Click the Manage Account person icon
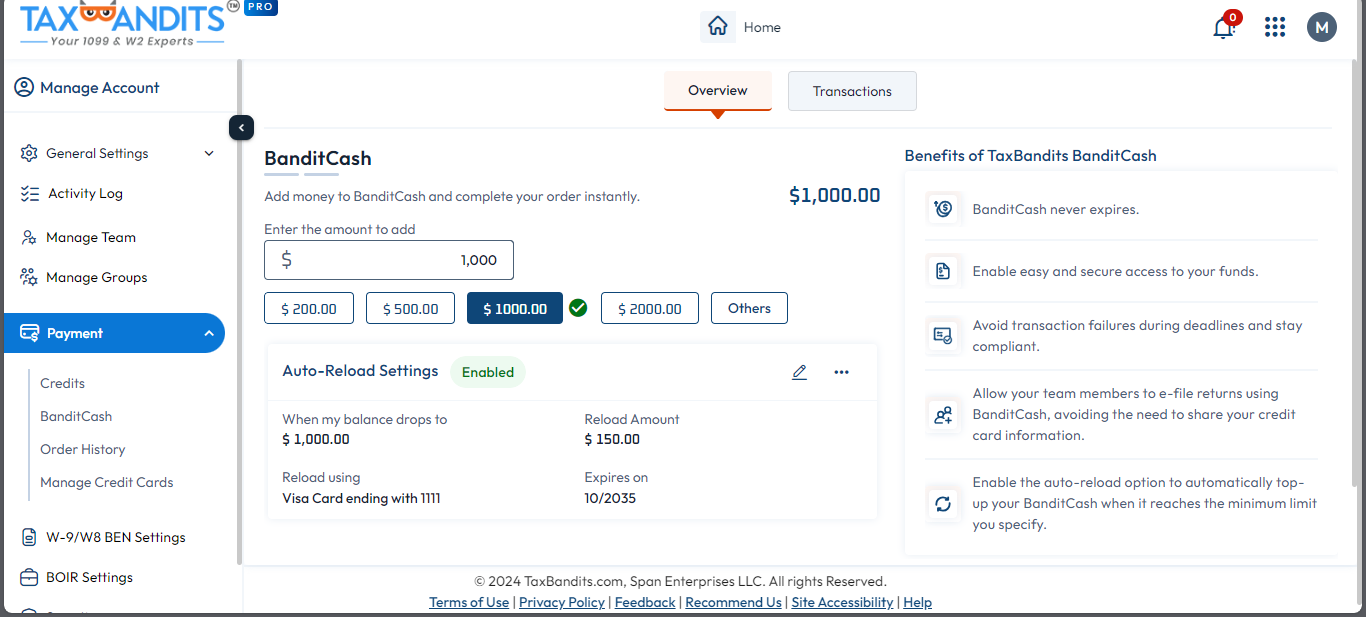1366x617 pixels. point(24,88)
